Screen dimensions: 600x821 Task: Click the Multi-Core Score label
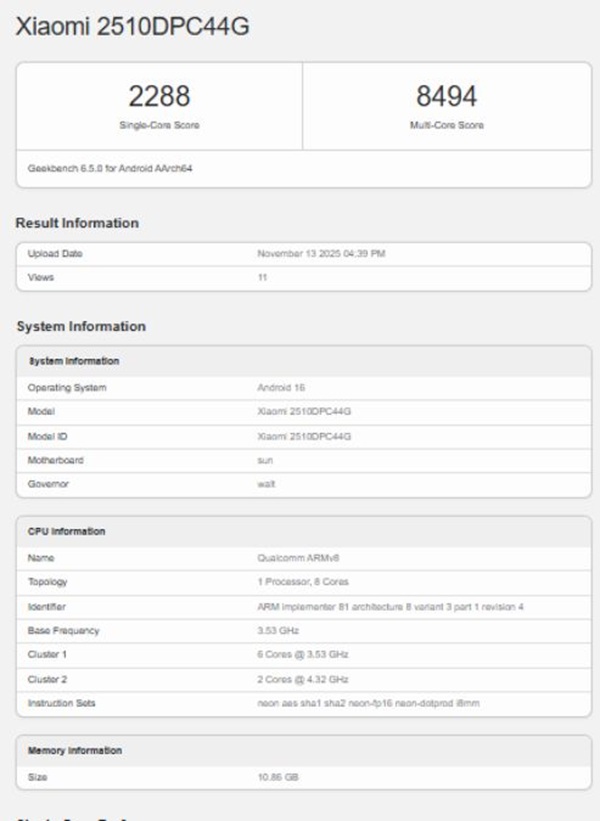446,125
